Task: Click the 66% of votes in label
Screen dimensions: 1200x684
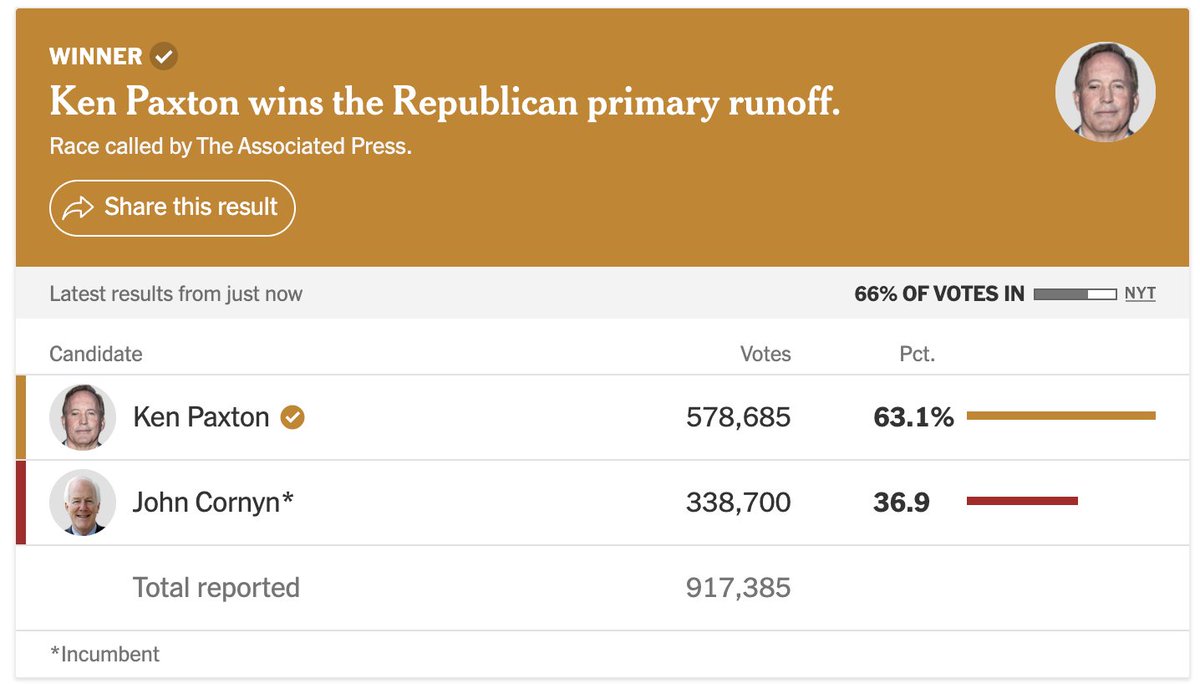Action: (x=939, y=294)
